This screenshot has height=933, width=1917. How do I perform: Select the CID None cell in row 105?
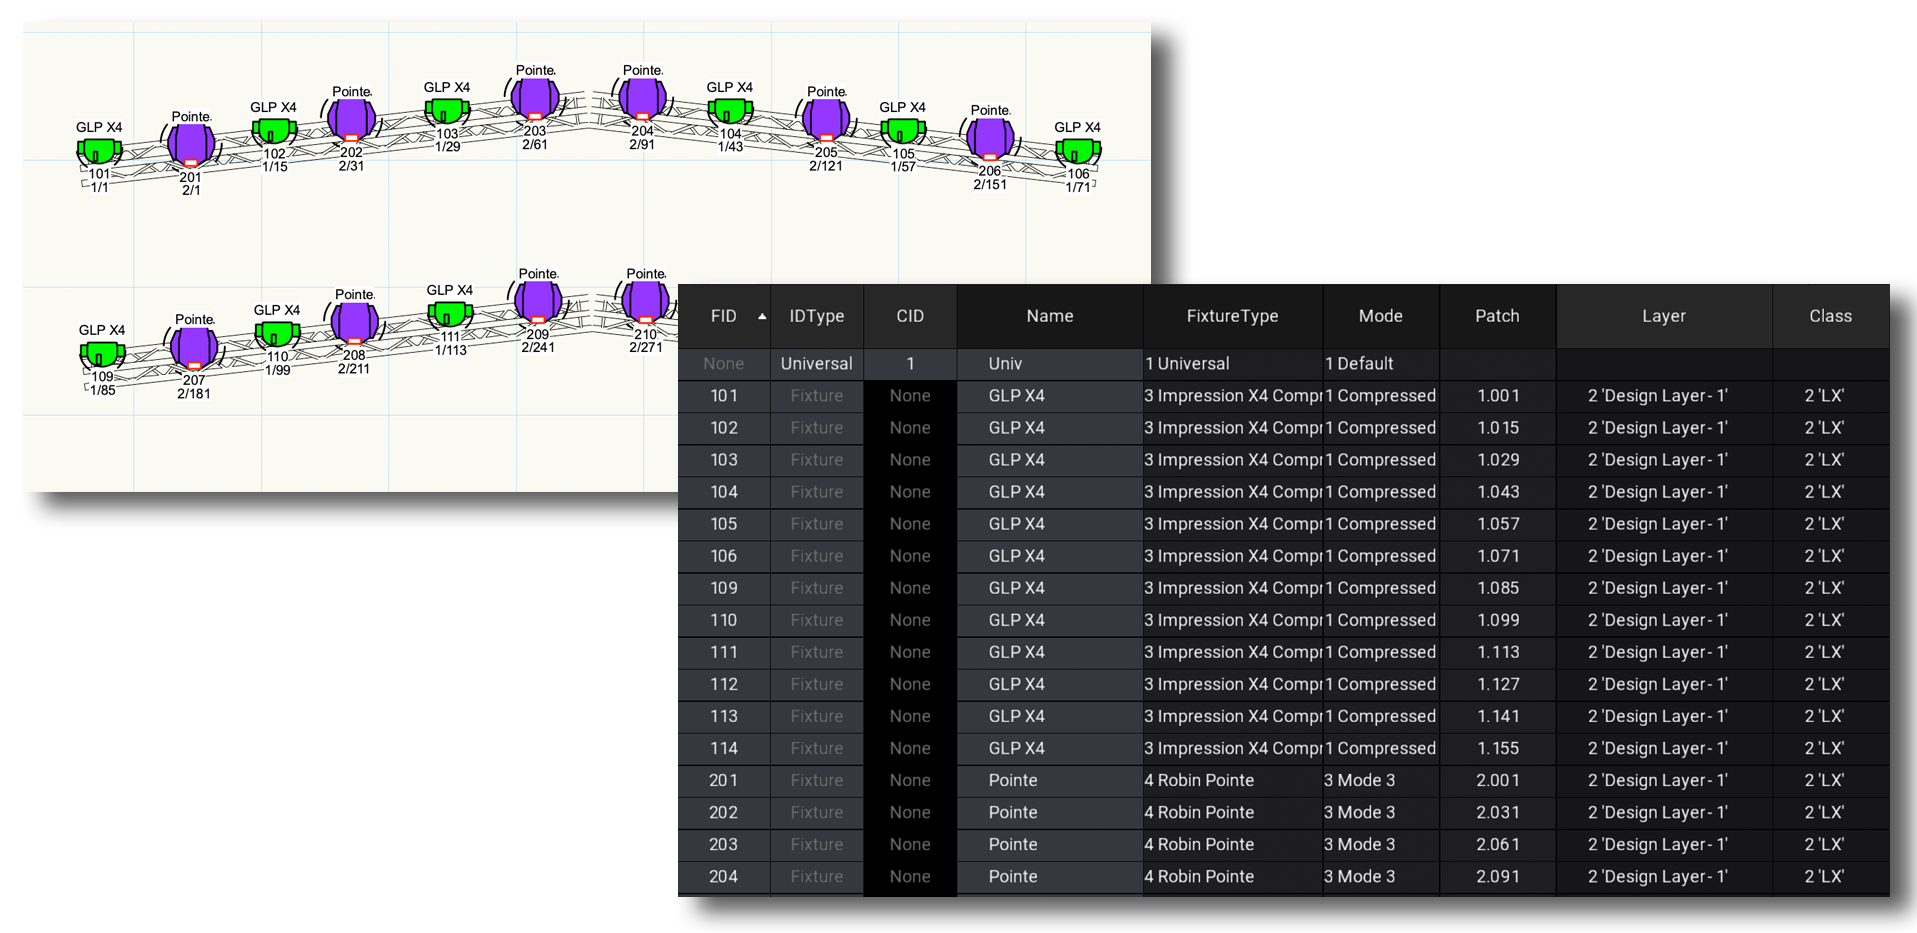tap(910, 524)
